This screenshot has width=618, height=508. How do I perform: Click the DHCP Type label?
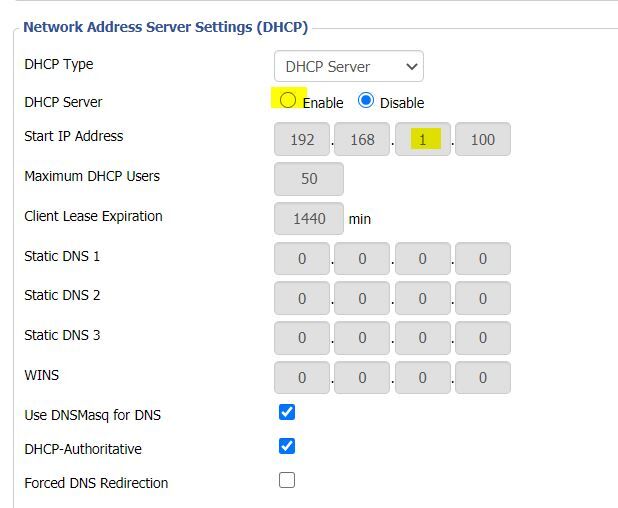click(x=59, y=64)
